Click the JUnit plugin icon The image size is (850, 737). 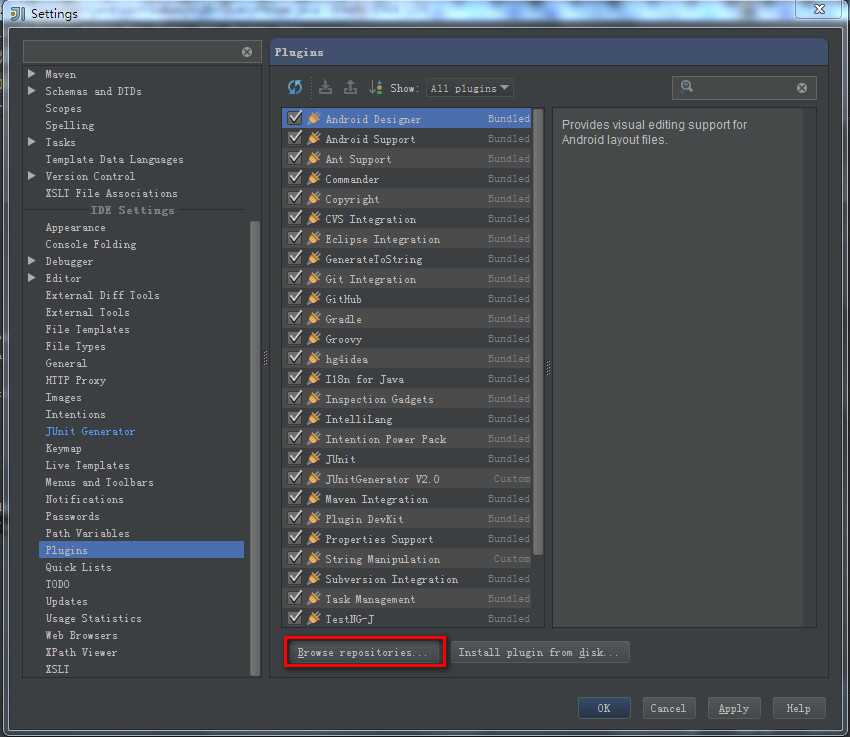pyautogui.click(x=314, y=458)
